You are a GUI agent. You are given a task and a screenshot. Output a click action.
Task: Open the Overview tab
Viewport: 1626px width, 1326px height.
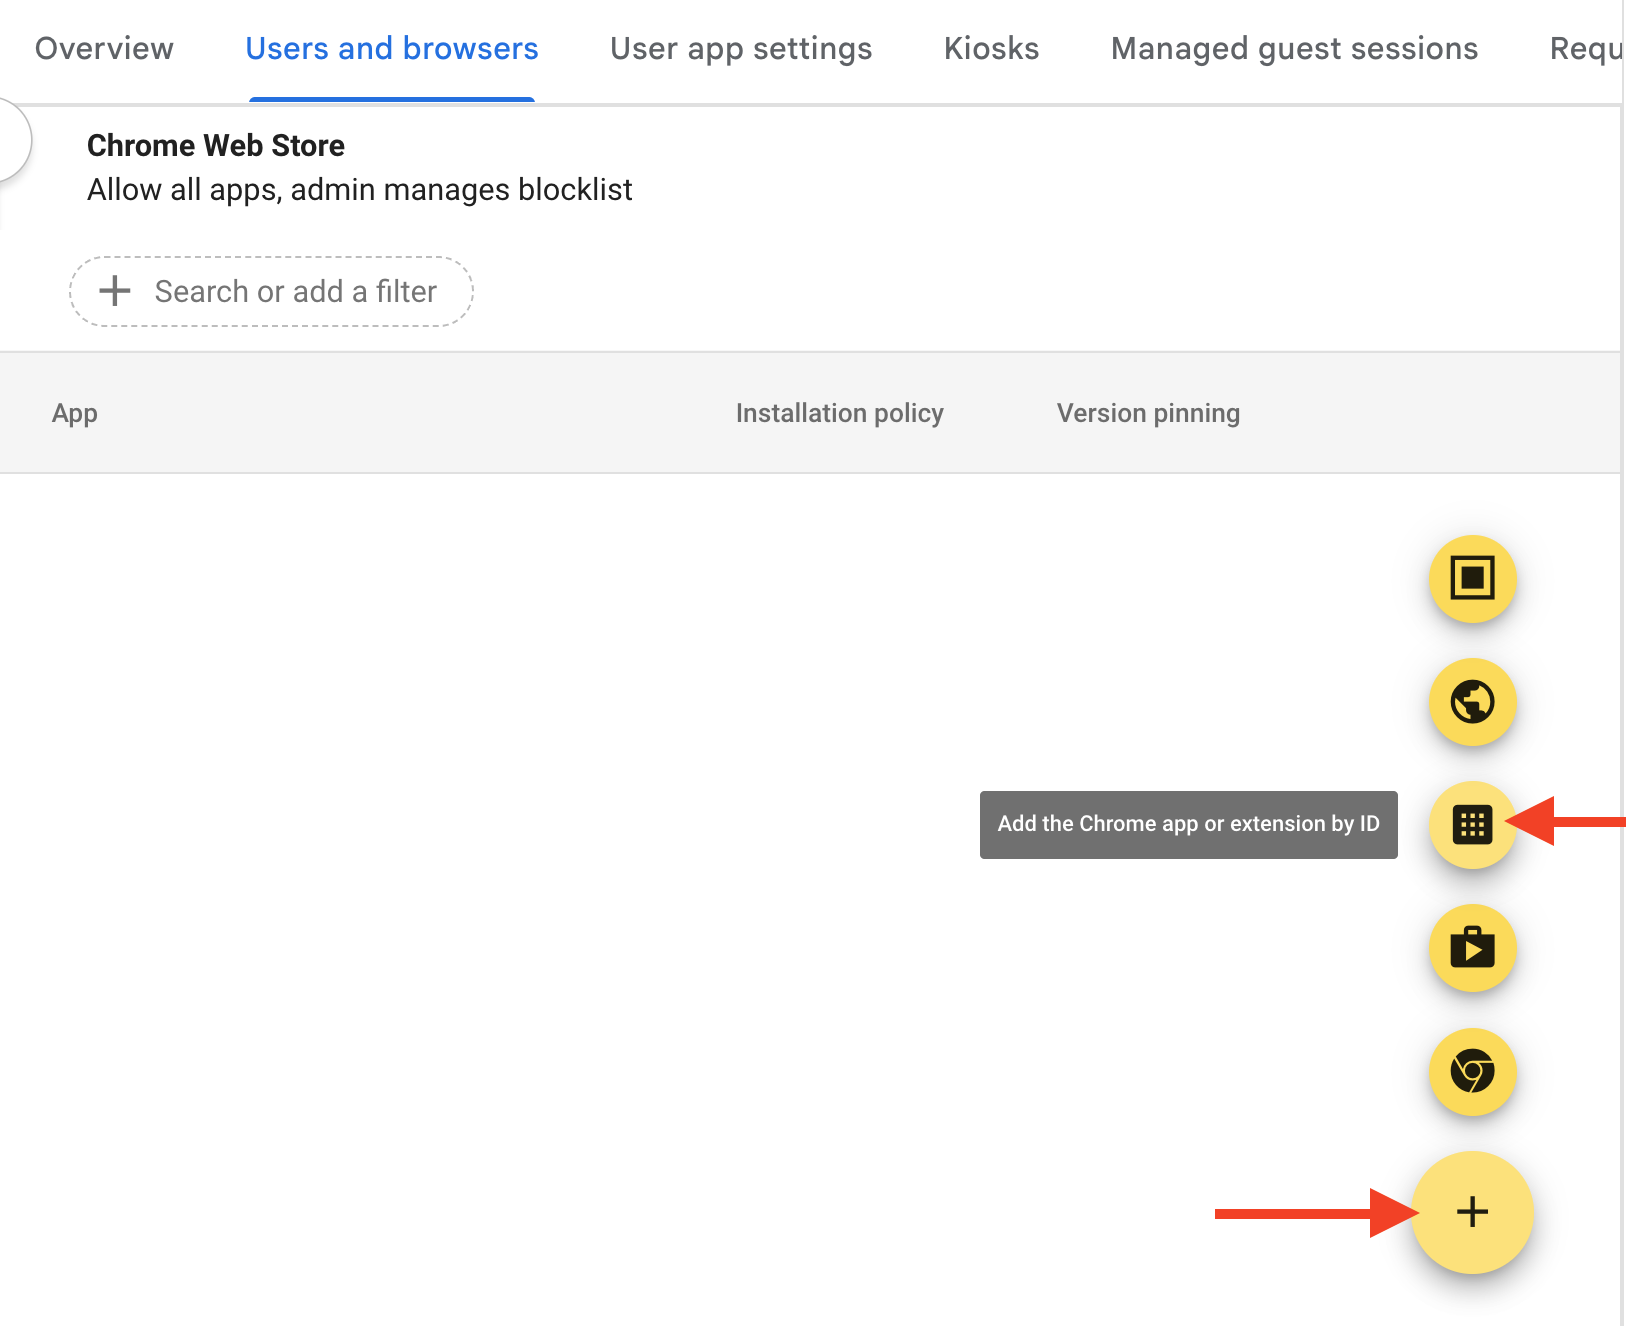click(x=104, y=49)
